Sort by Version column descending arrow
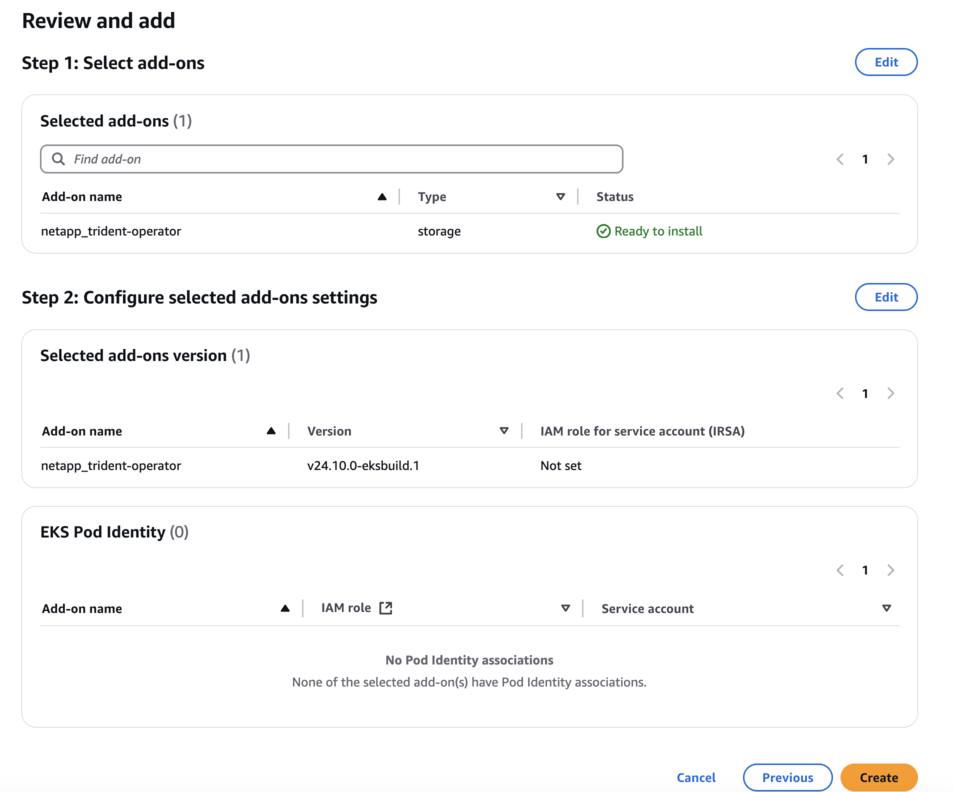The height and width of the screenshot is (792, 953). 504,431
